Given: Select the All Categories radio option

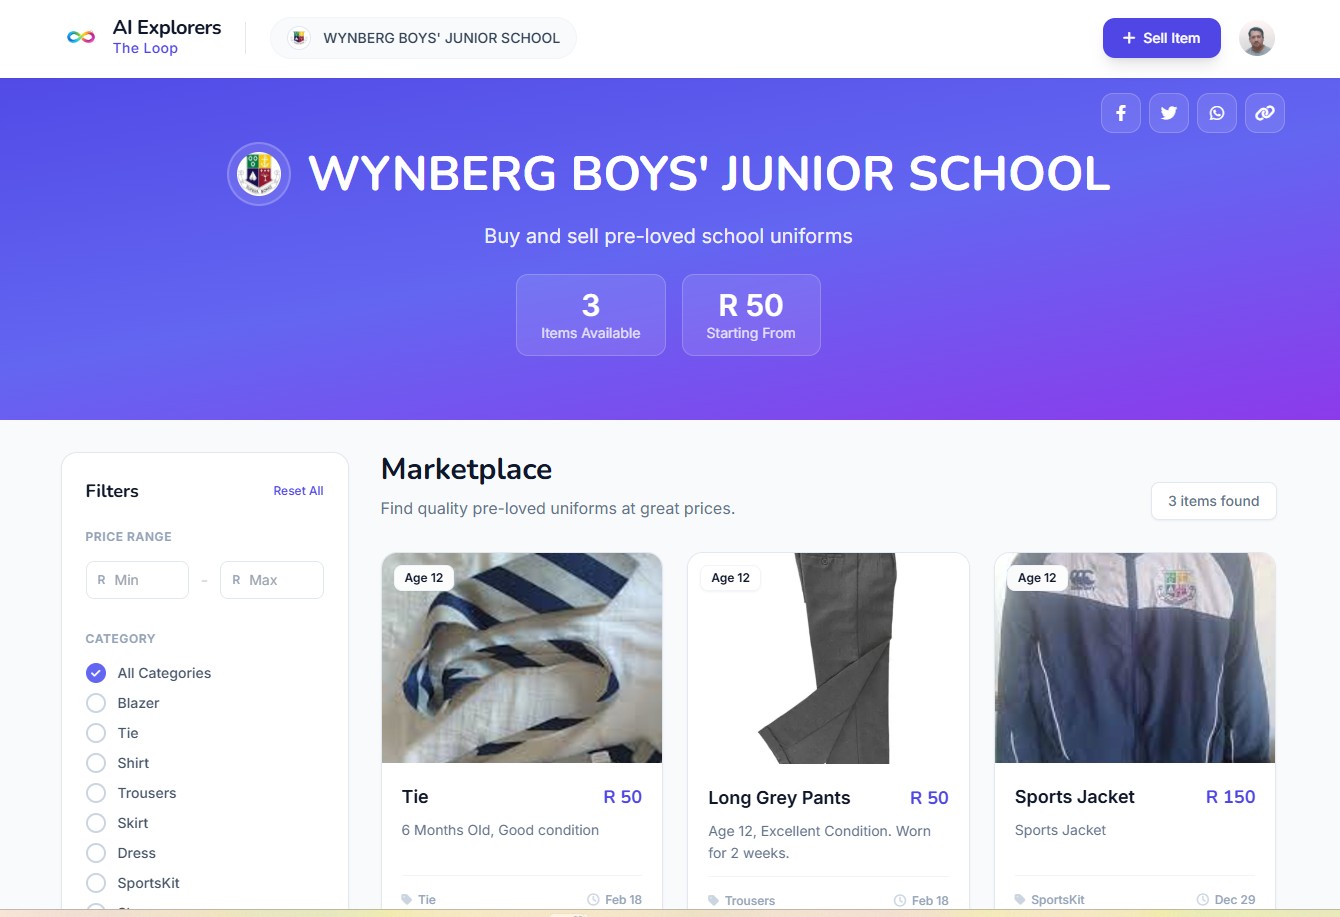Looking at the screenshot, I should coord(96,673).
